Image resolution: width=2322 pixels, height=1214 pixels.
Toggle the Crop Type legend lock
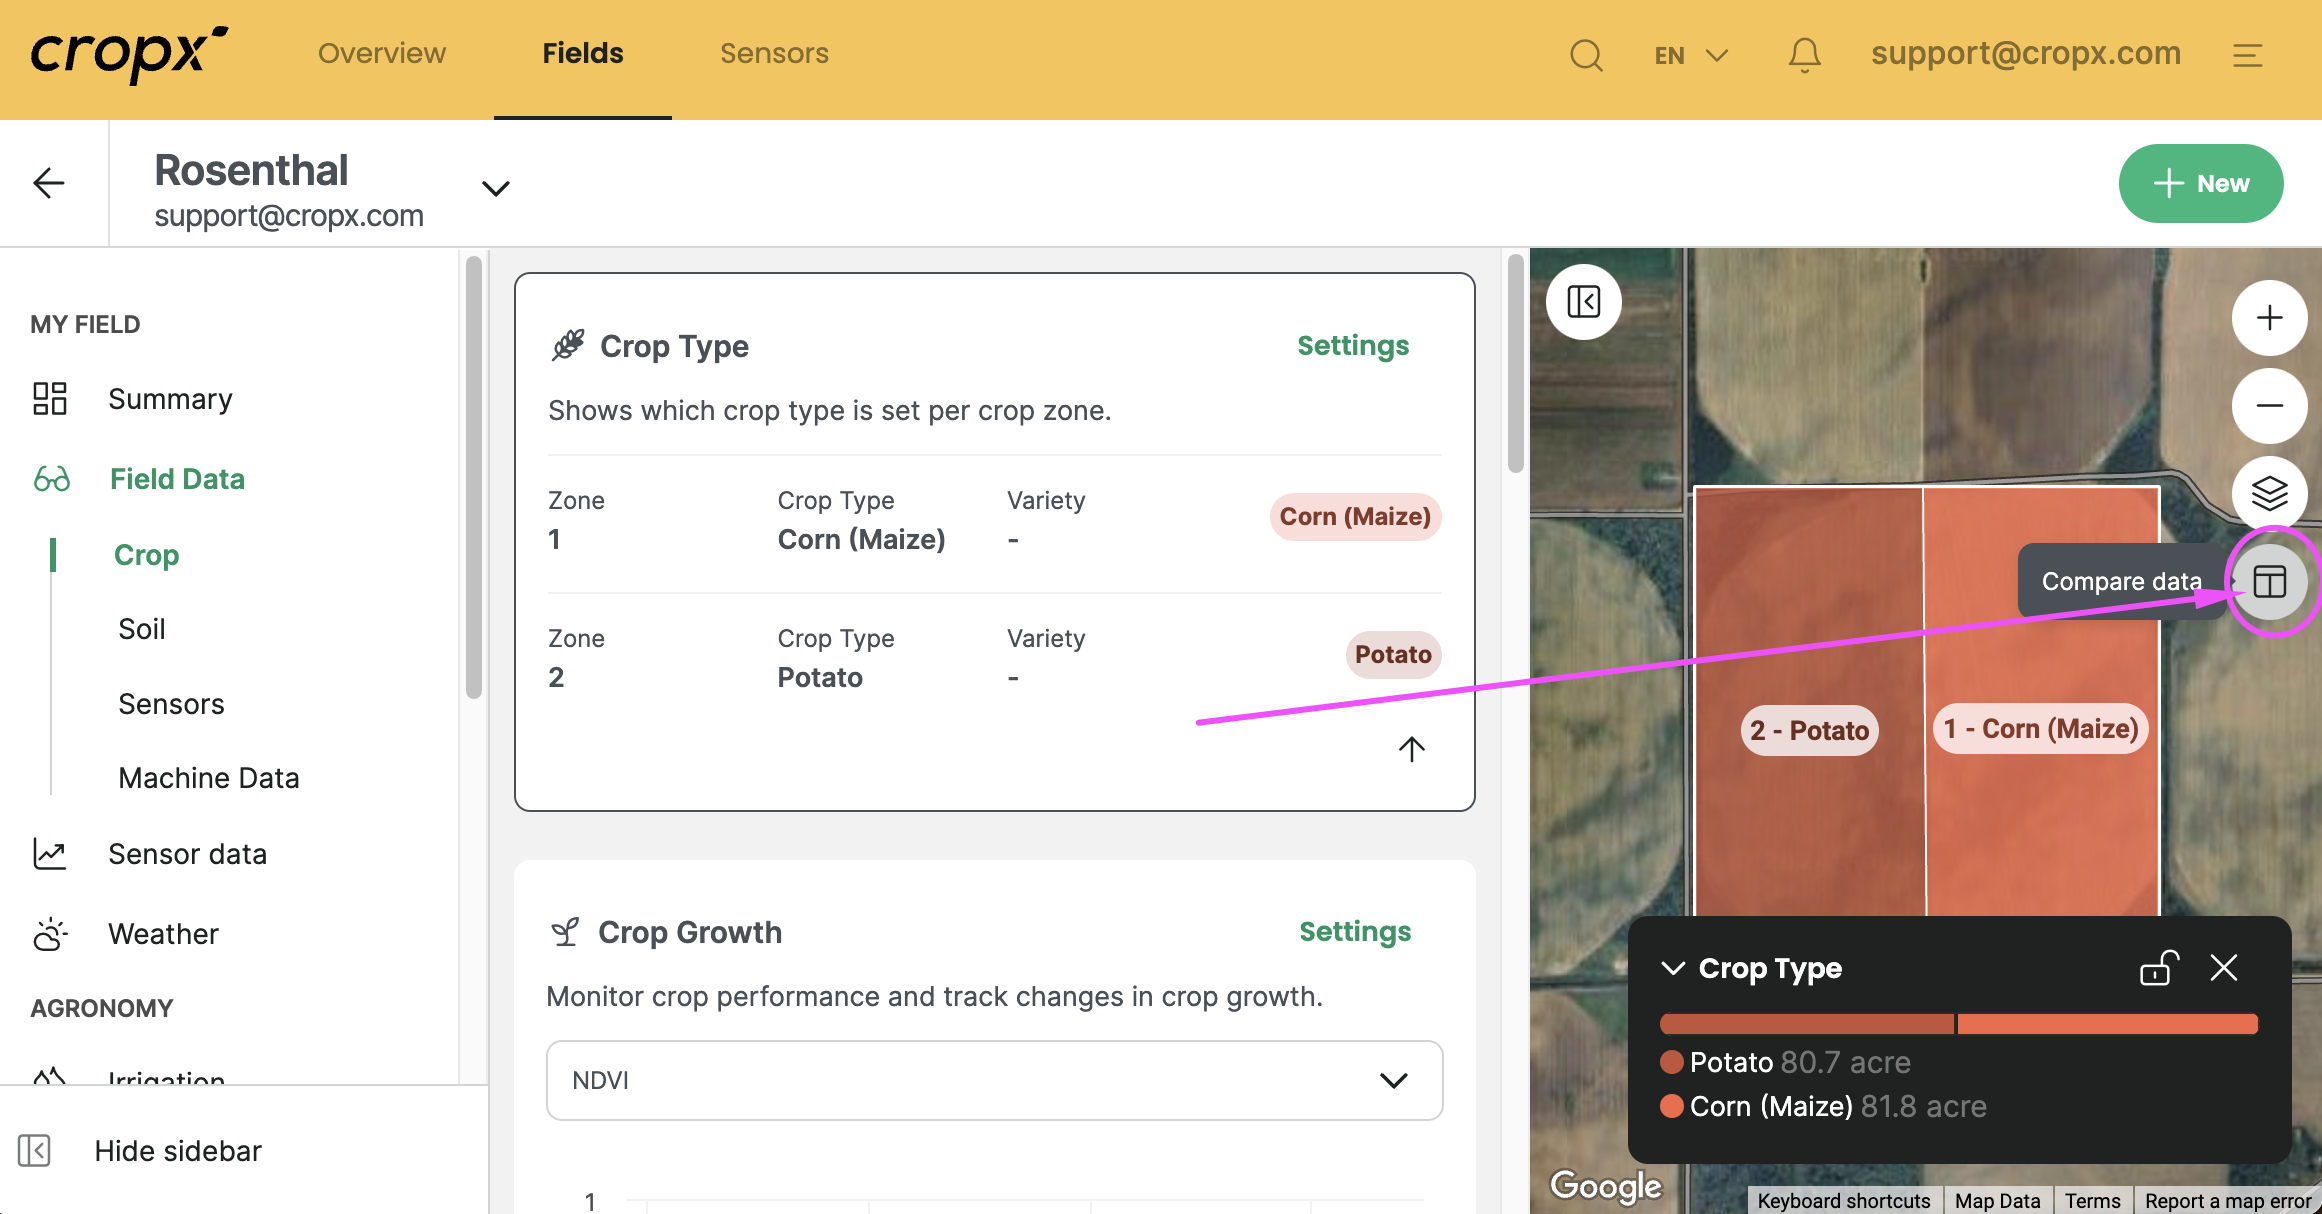(2158, 968)
